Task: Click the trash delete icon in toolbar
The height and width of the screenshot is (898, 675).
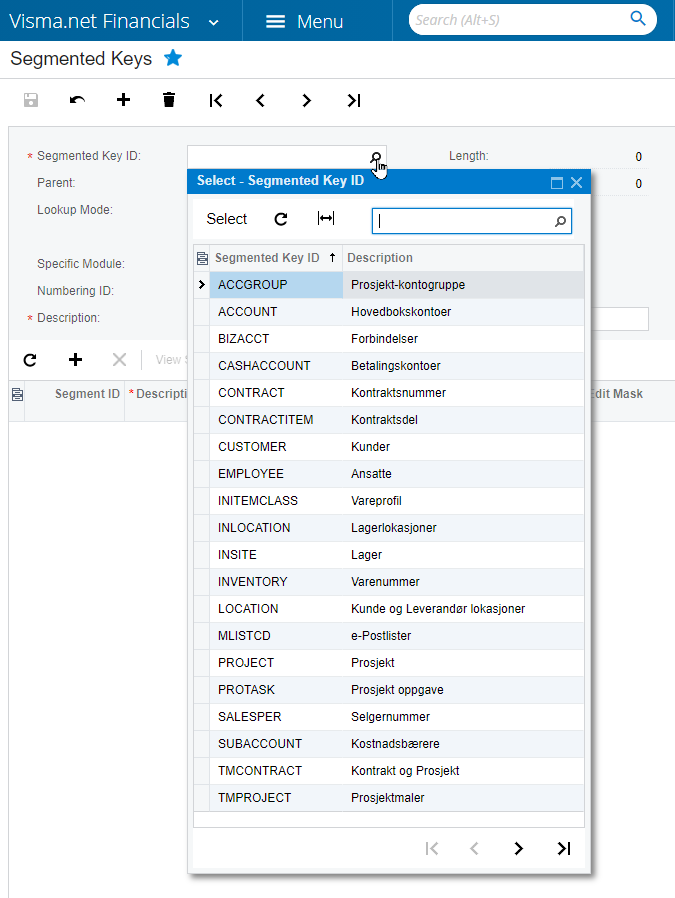Action: [x=169, y=100]
